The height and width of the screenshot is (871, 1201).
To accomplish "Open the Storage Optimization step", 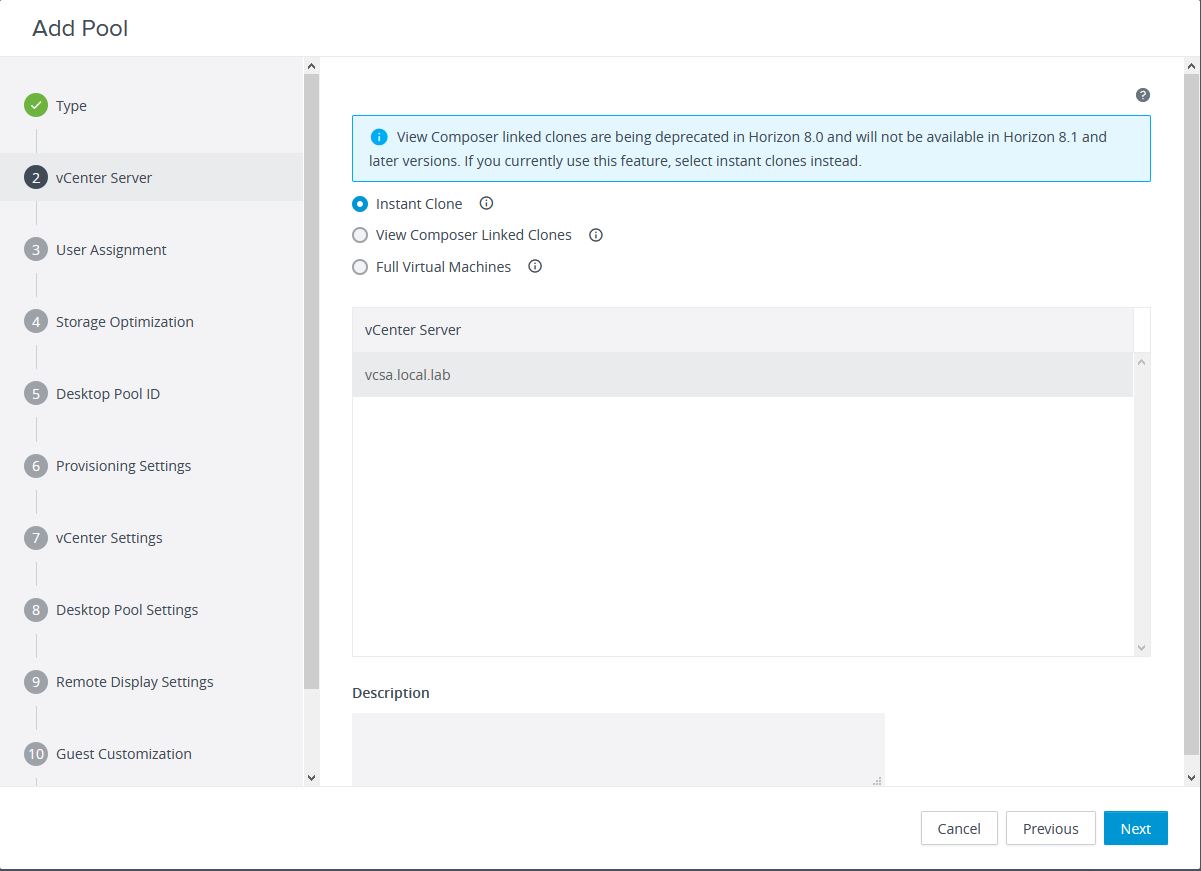I will pyautogui.click(x=125, y=322).
